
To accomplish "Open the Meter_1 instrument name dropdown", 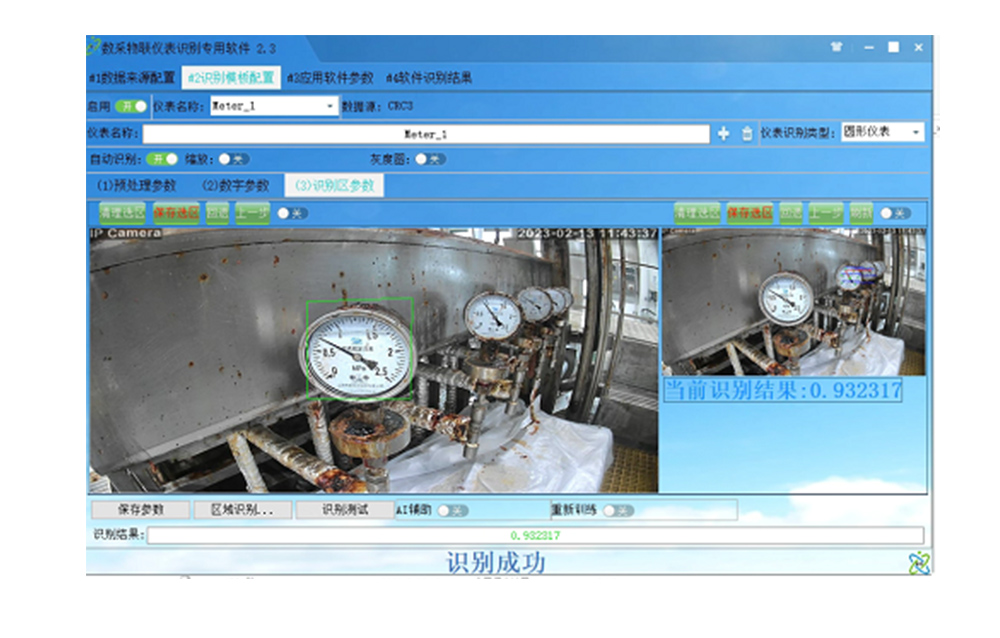I will coord(330,105).
